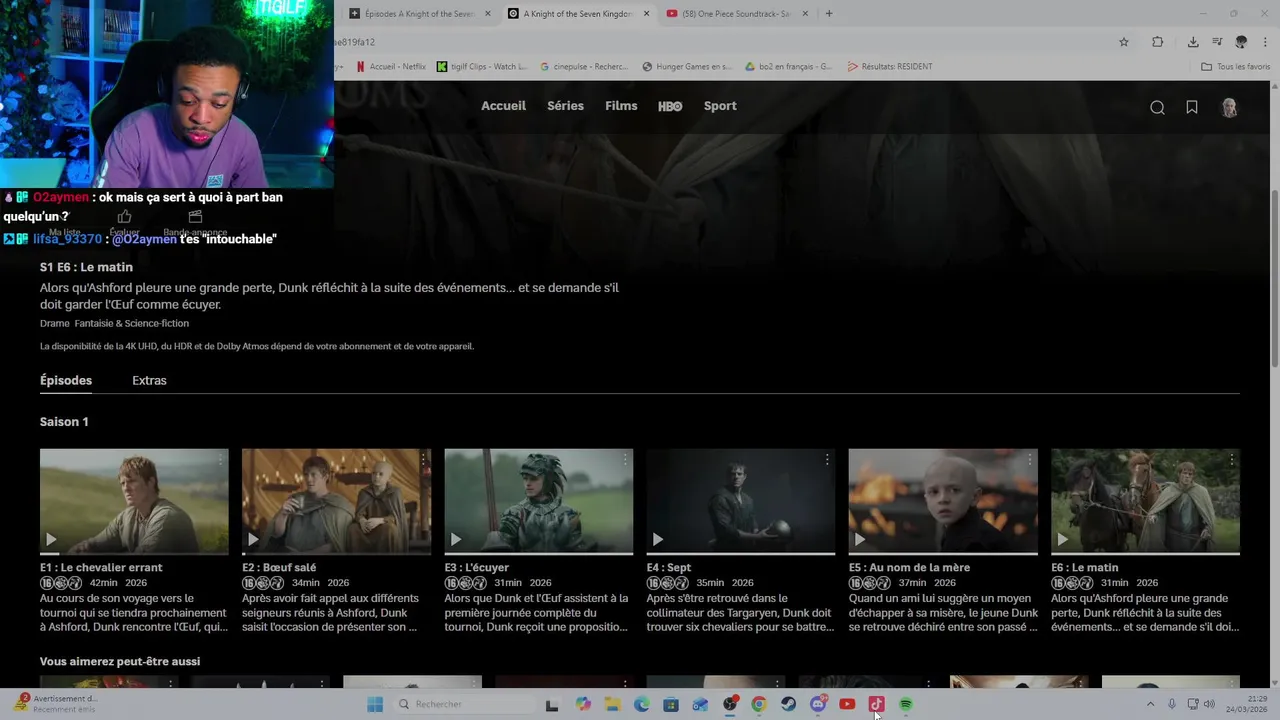Open the bookmark watchlist icon in header
Viewport: 1280px width, 720px height.
(1192, 108)
